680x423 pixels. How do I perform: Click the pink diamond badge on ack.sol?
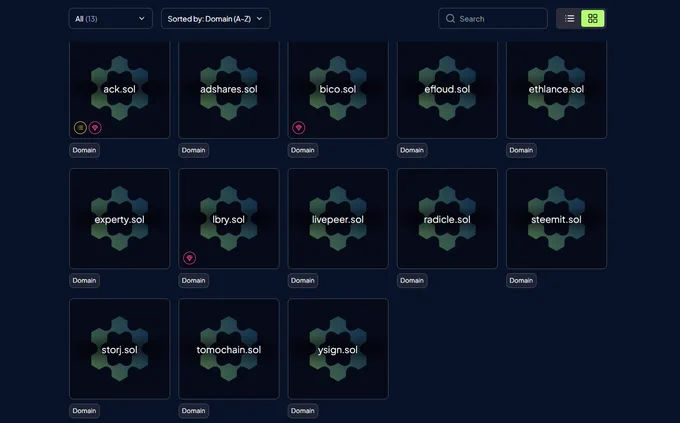pos(95,128)
